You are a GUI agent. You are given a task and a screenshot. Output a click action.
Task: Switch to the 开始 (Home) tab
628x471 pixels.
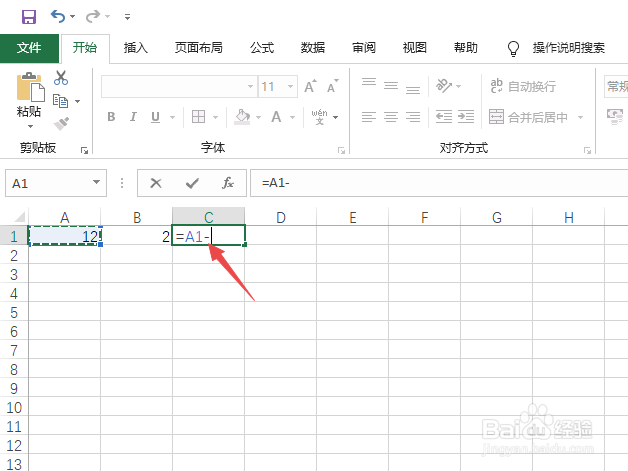[x=85, y=48]
